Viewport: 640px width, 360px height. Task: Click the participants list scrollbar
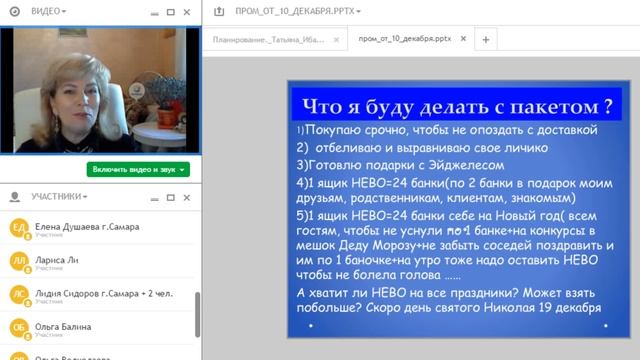coord(198,315)
